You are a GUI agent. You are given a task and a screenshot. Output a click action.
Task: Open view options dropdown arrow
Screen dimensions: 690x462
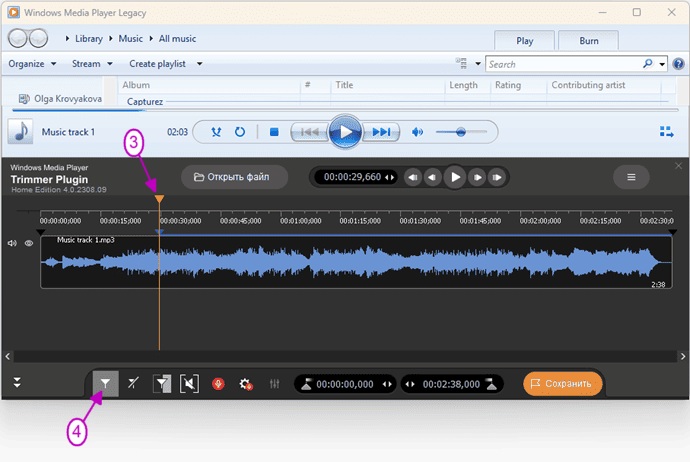click(x=478, y=64)
